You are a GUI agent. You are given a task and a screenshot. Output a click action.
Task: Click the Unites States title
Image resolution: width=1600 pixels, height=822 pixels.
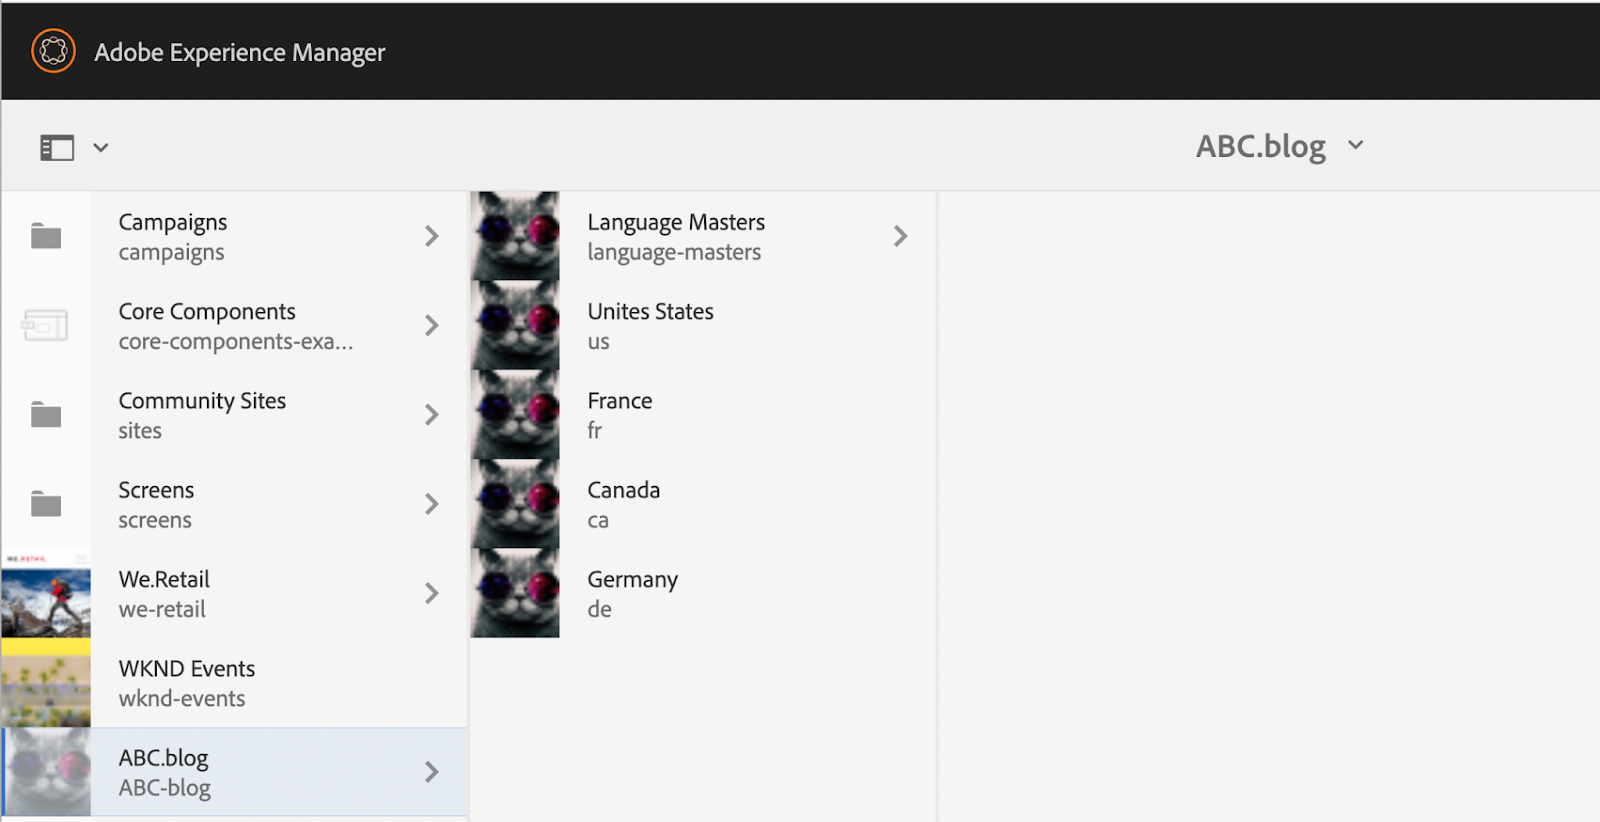650,311
